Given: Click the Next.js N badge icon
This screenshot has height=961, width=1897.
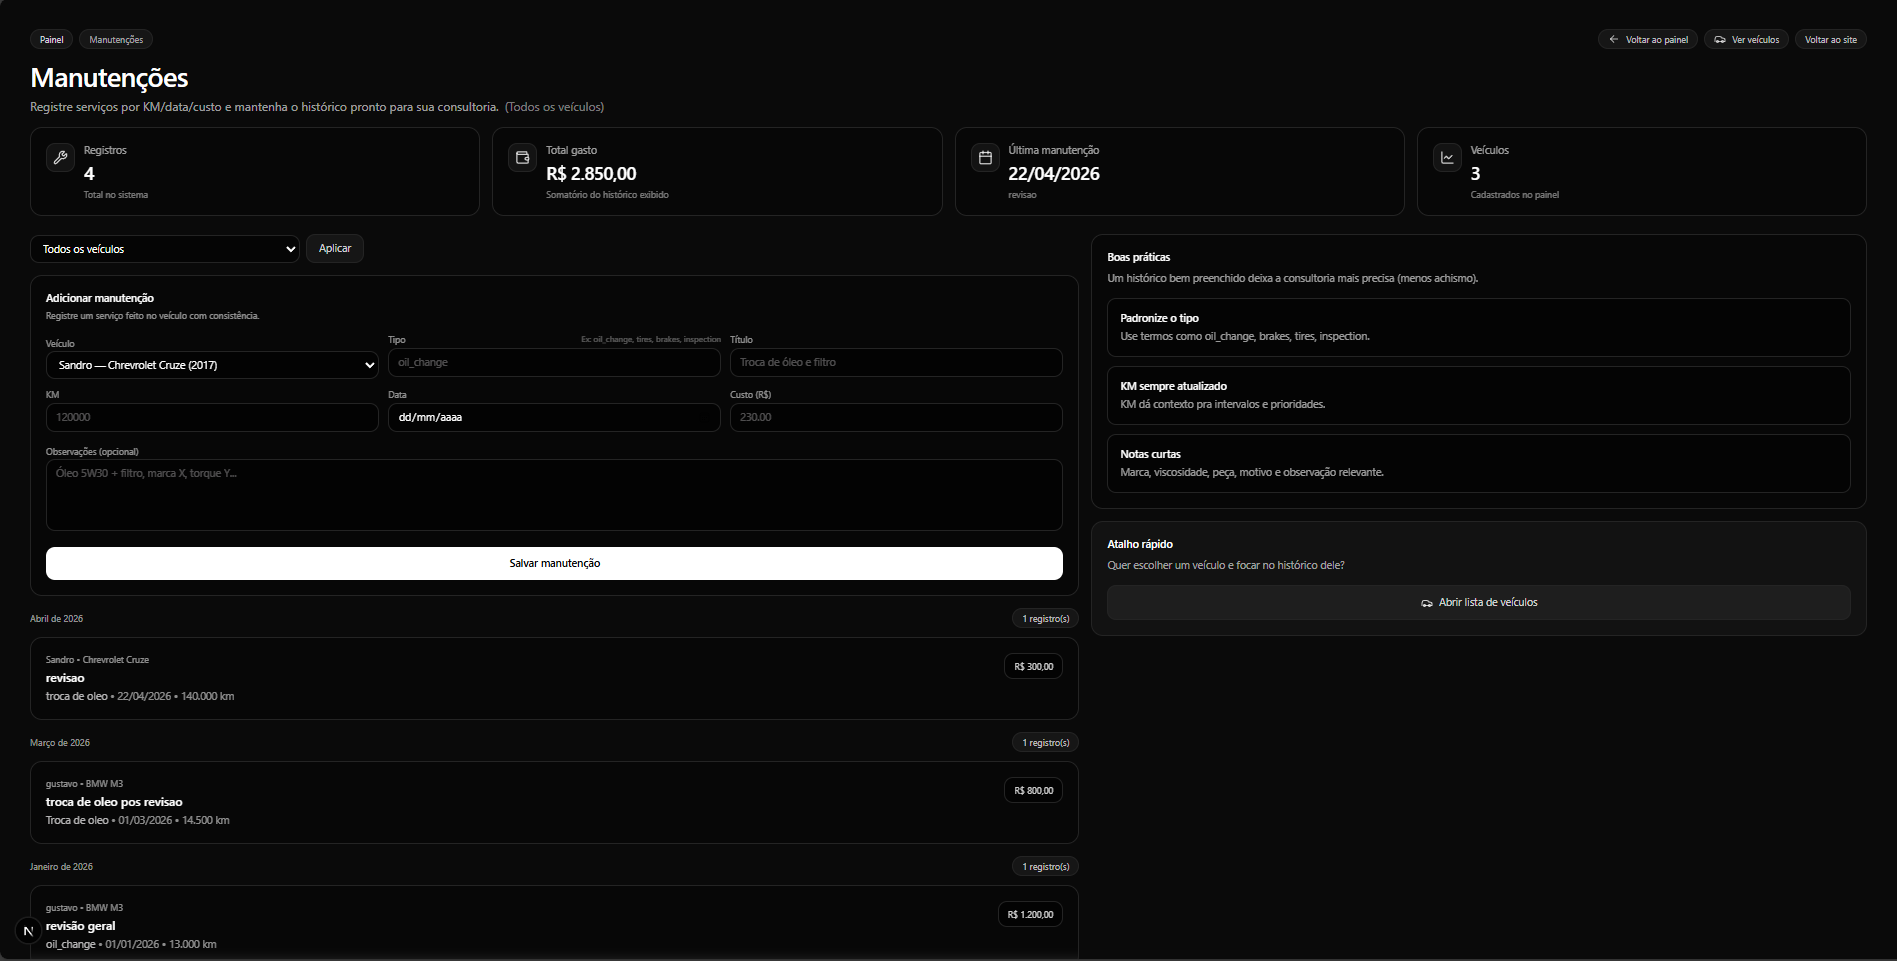Looking at the screenshot, I should click(28, 931).
